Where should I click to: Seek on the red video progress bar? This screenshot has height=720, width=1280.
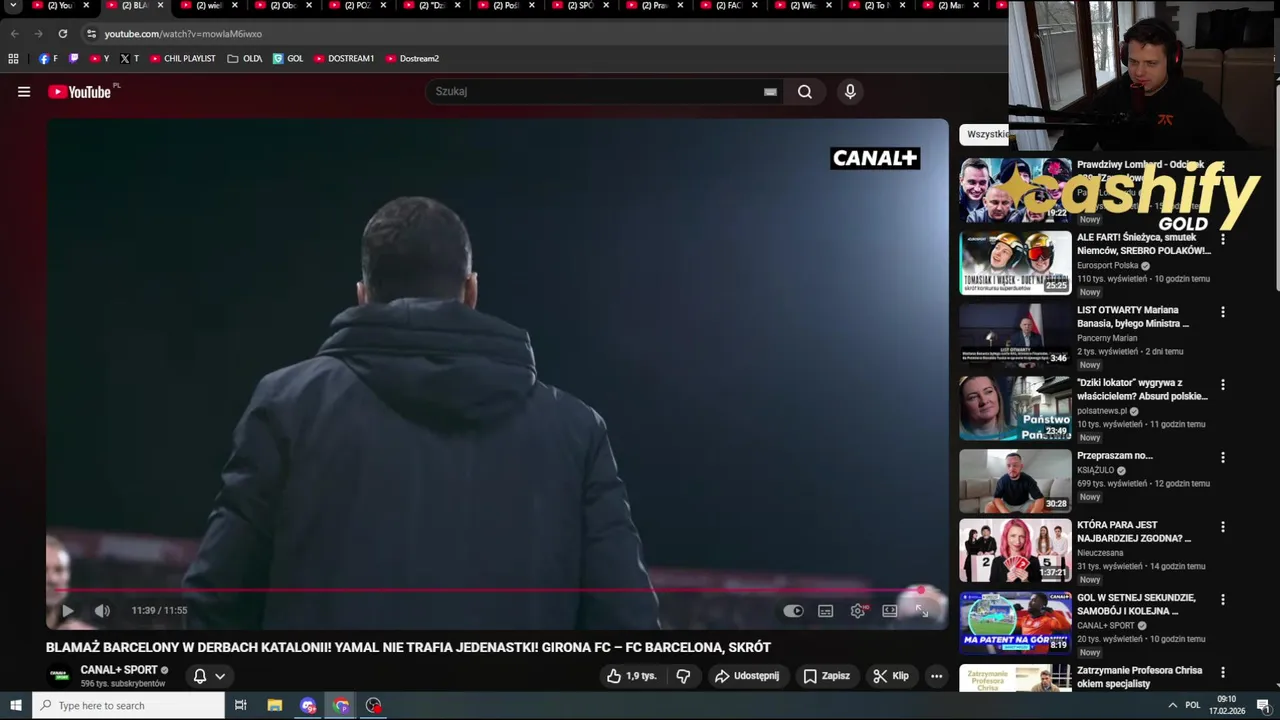pos(497,590)
